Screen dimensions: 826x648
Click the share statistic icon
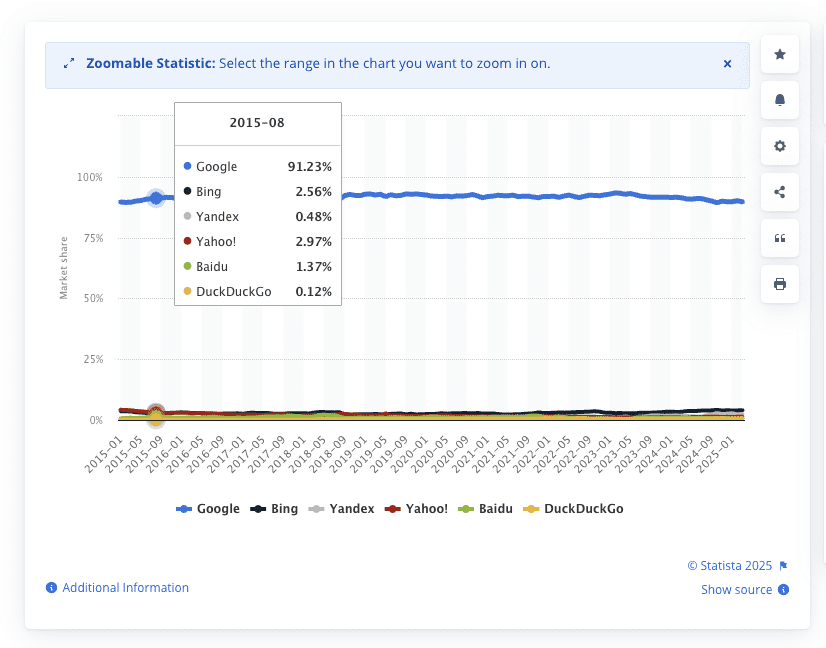pyautogui.click(x=780, y=192)
